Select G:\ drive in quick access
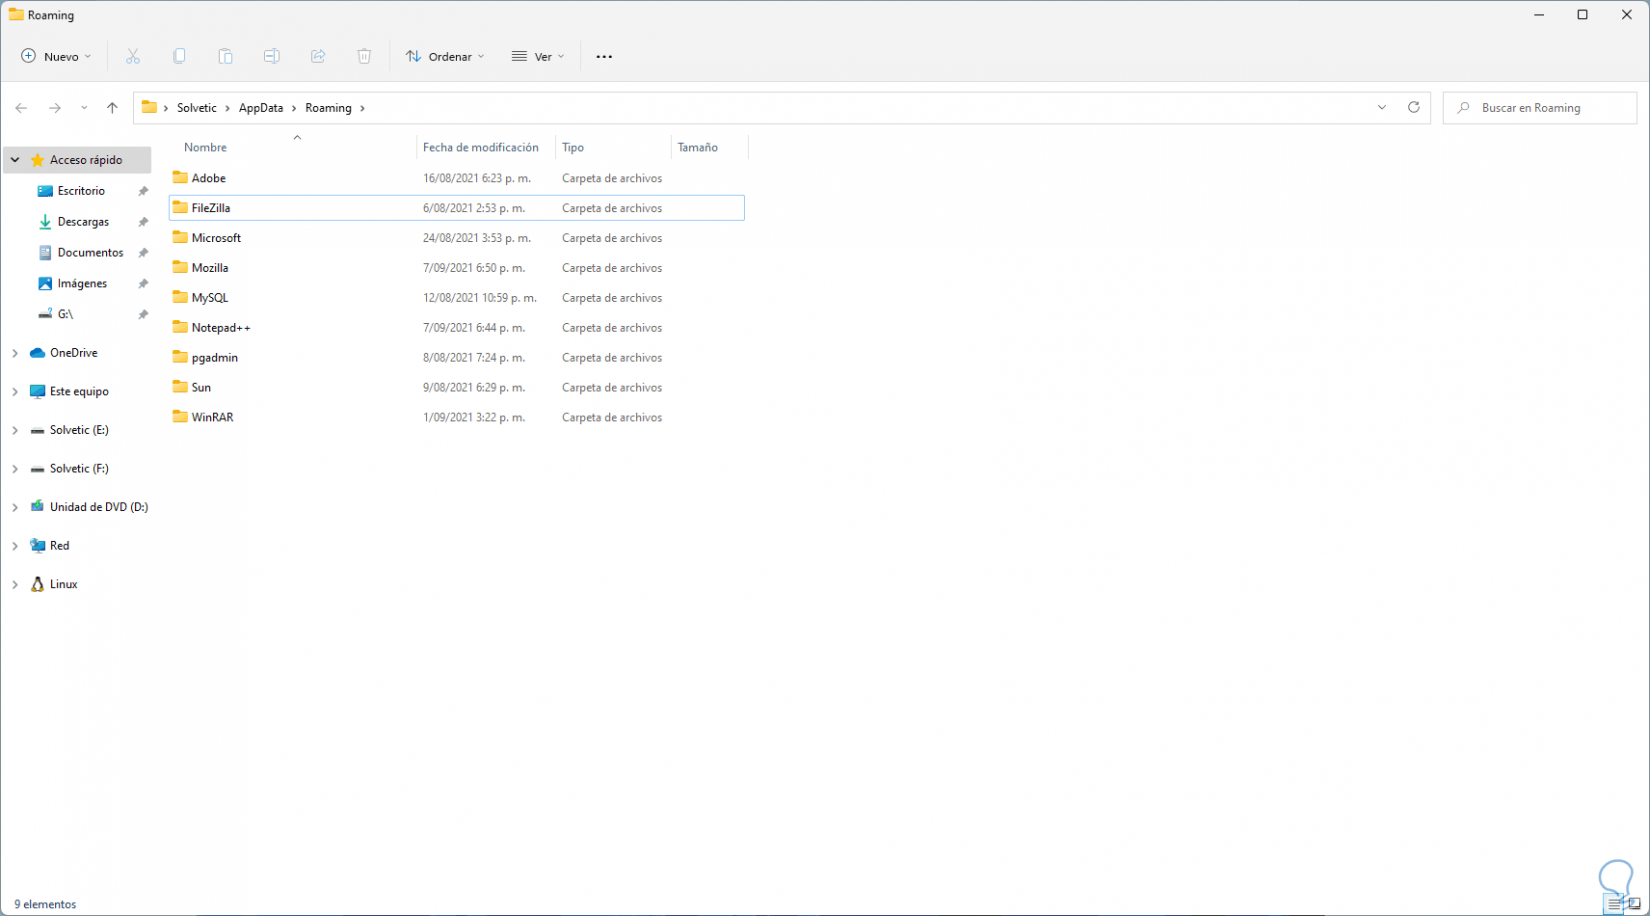This screenshot has height=916, width=1650. tap(65, 314)
